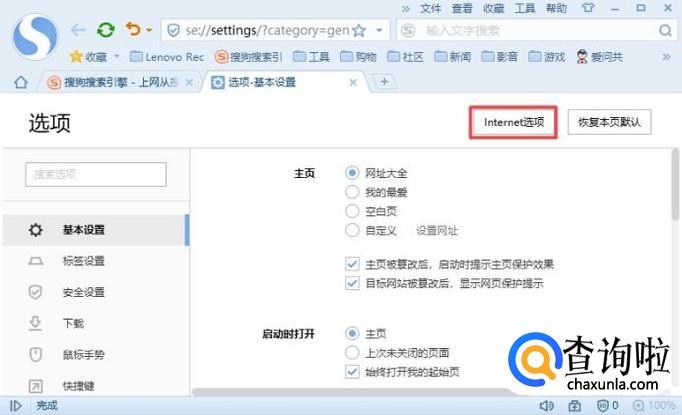
Task: Expand the 收藏 favorites dropdown arrow
Action: [x=116, y=57]
